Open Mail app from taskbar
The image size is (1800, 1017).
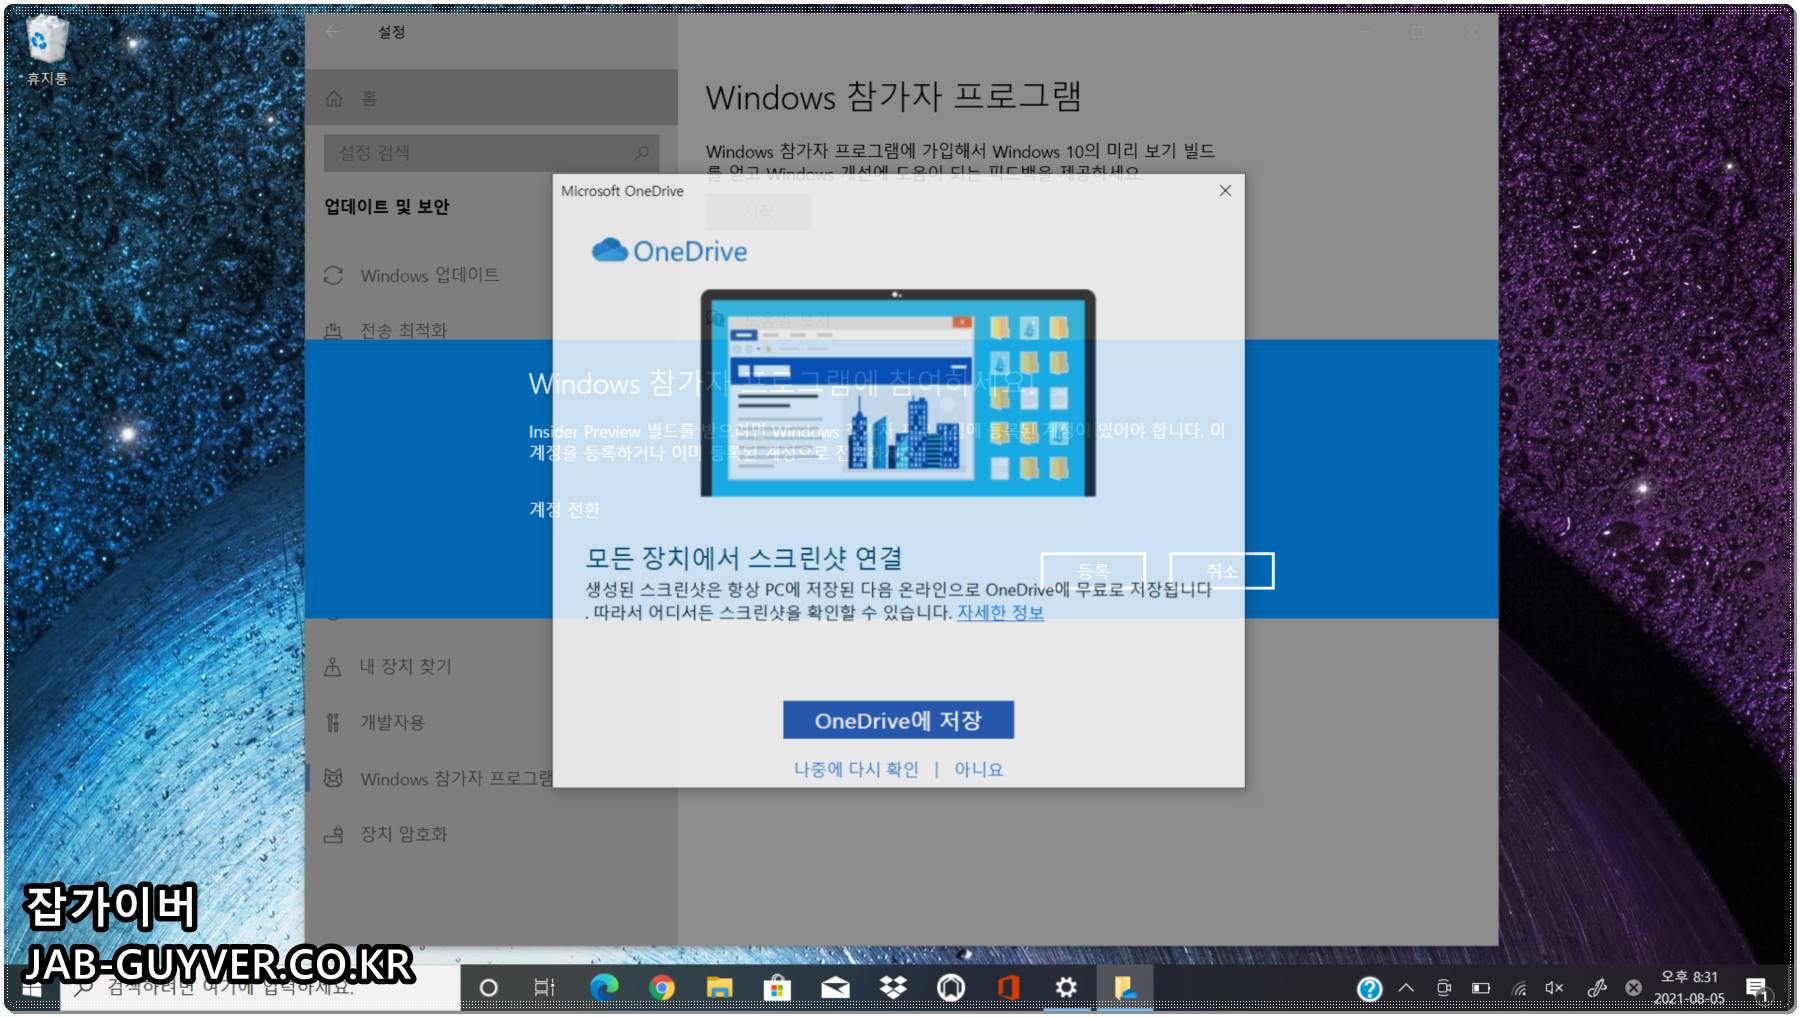[x=835, y=988]
